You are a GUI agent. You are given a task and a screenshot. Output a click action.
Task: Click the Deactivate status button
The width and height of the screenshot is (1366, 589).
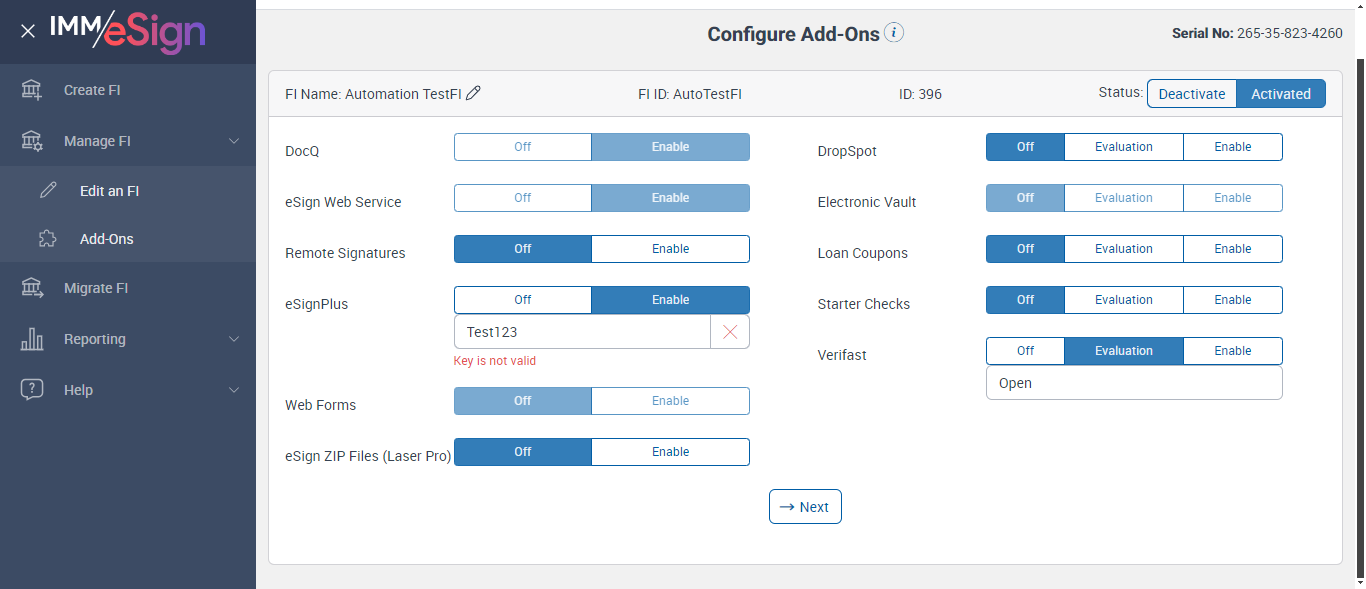point(1191,94)
